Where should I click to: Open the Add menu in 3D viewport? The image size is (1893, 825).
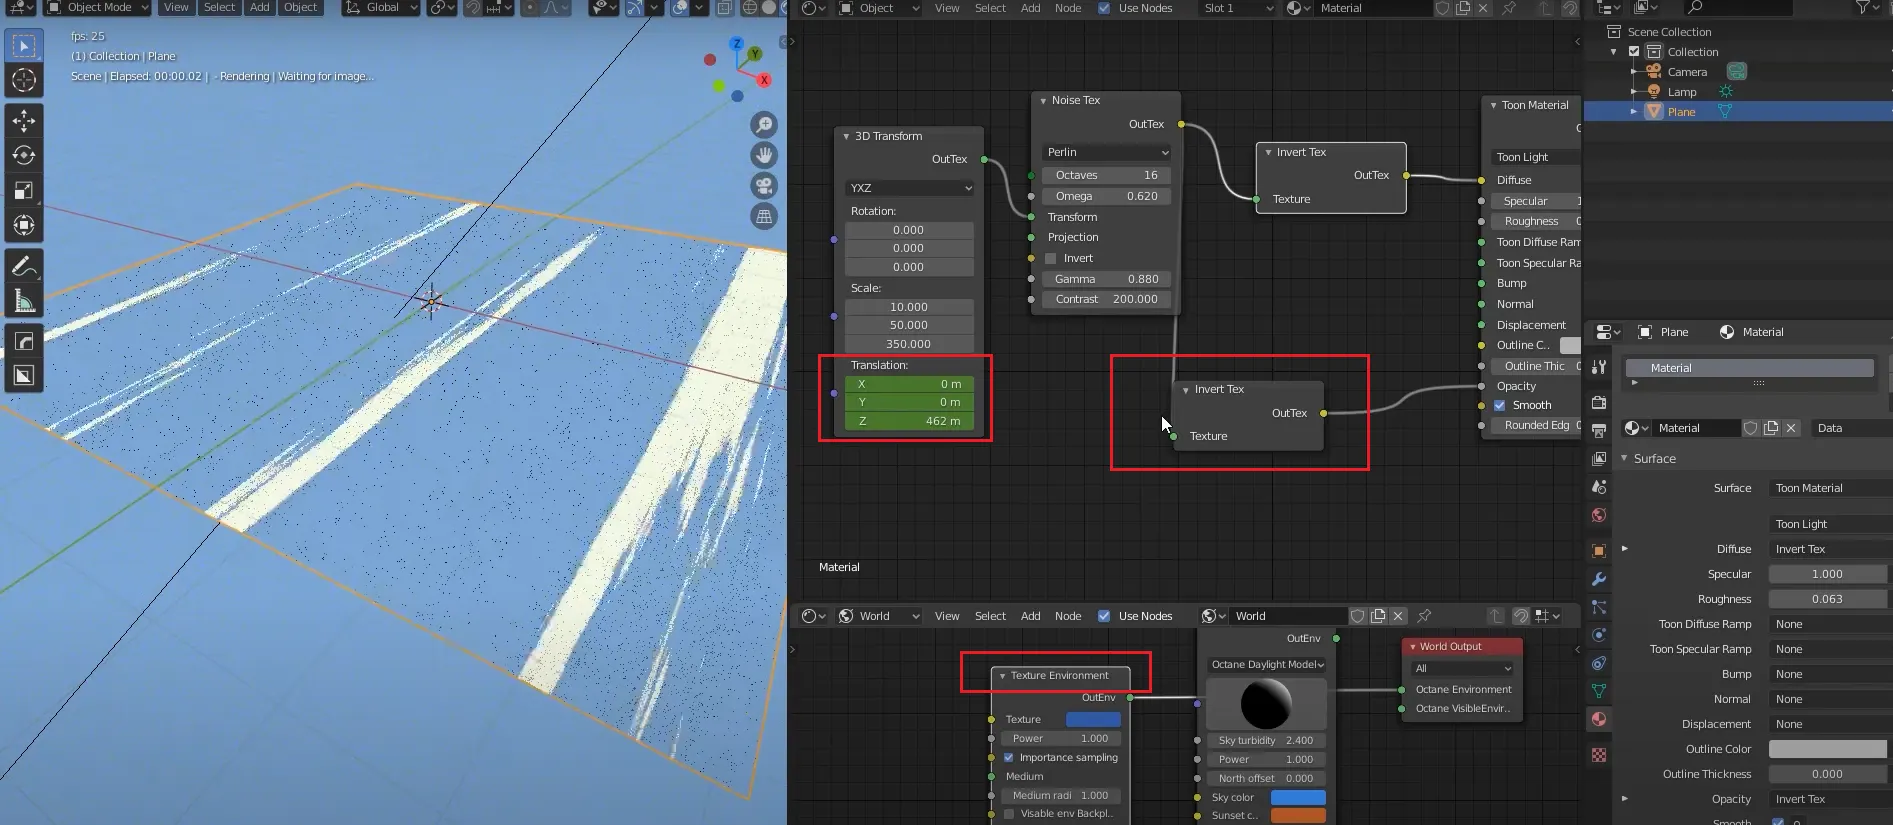point(260,8)
